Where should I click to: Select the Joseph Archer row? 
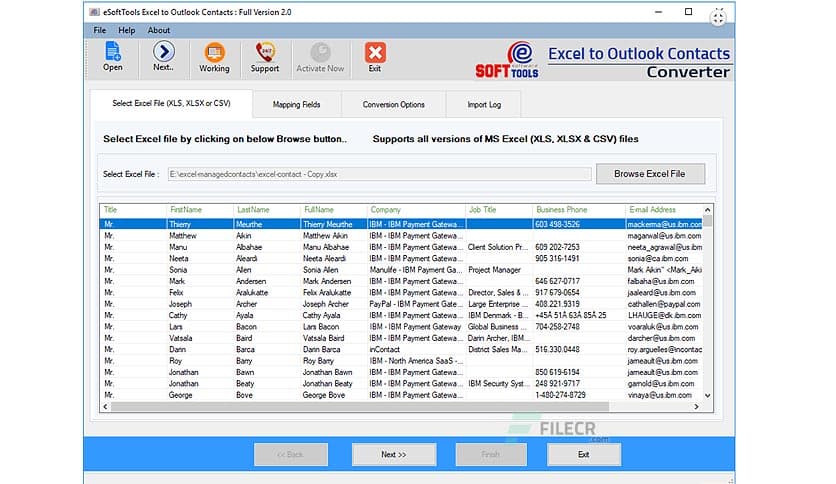coord(401,304)
